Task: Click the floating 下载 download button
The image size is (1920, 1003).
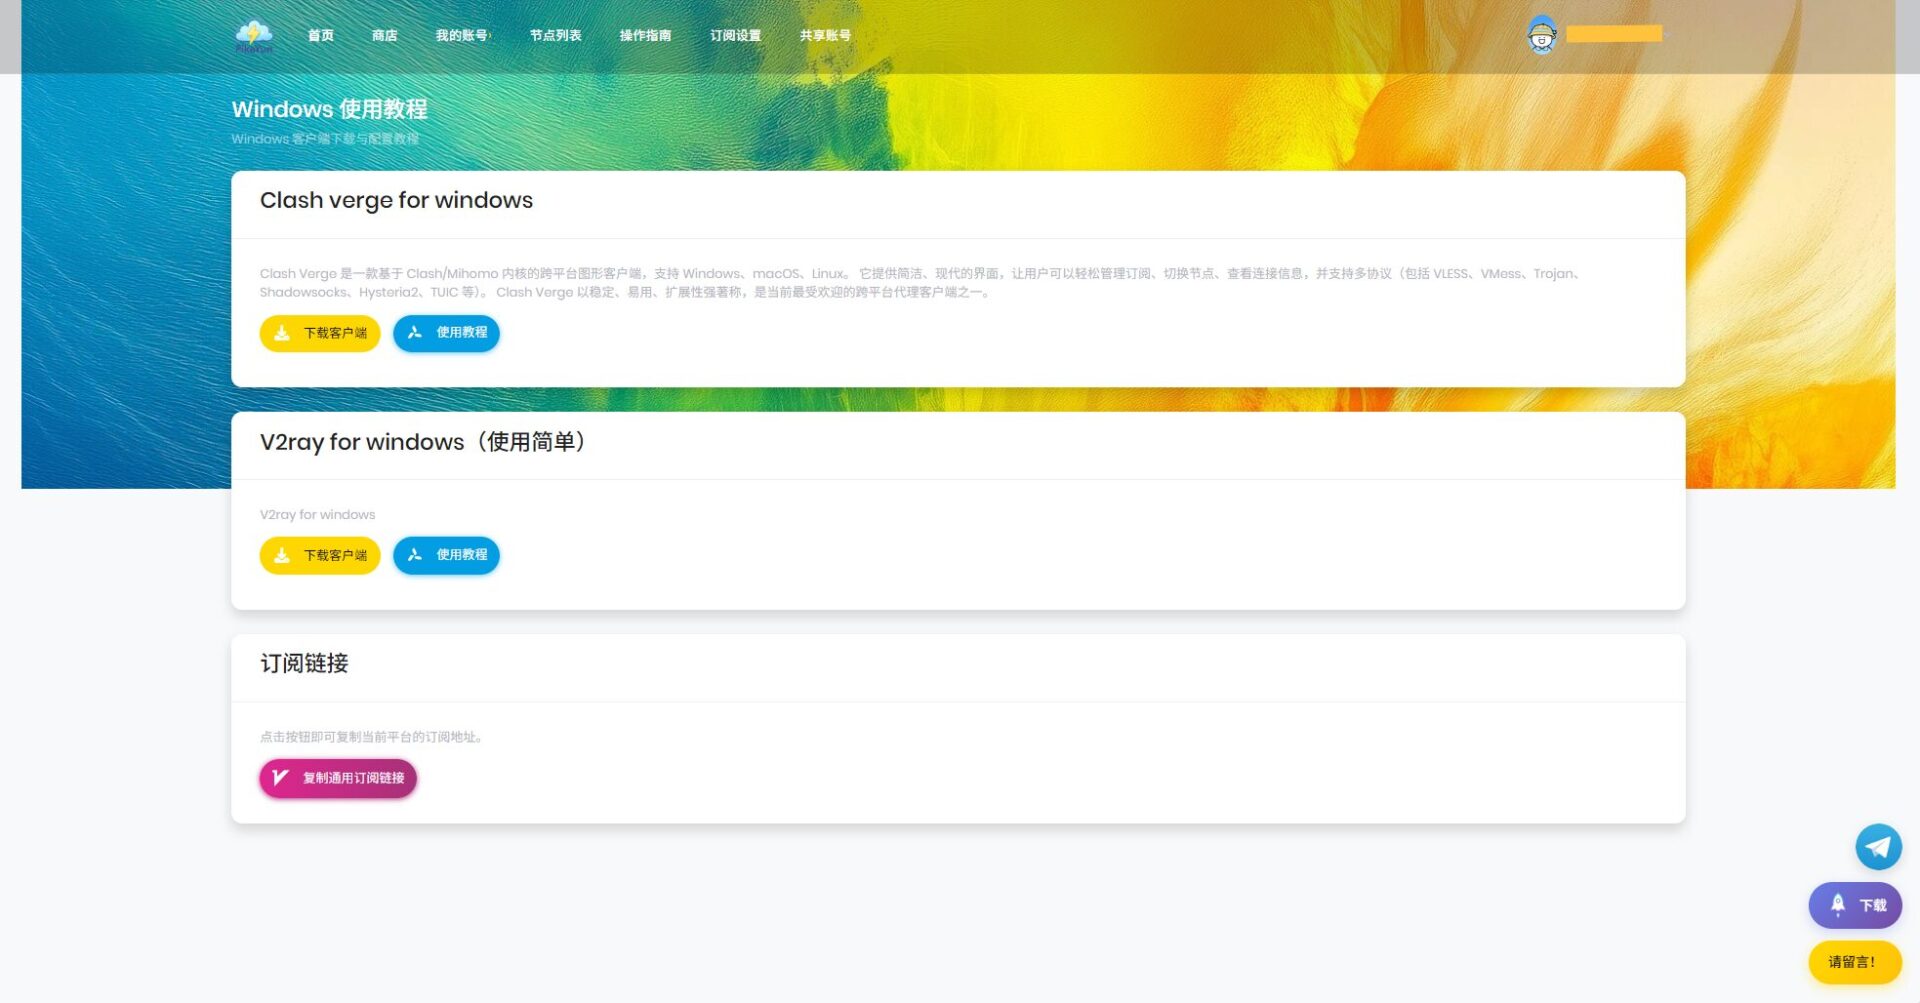Action: coord(1855,905)
